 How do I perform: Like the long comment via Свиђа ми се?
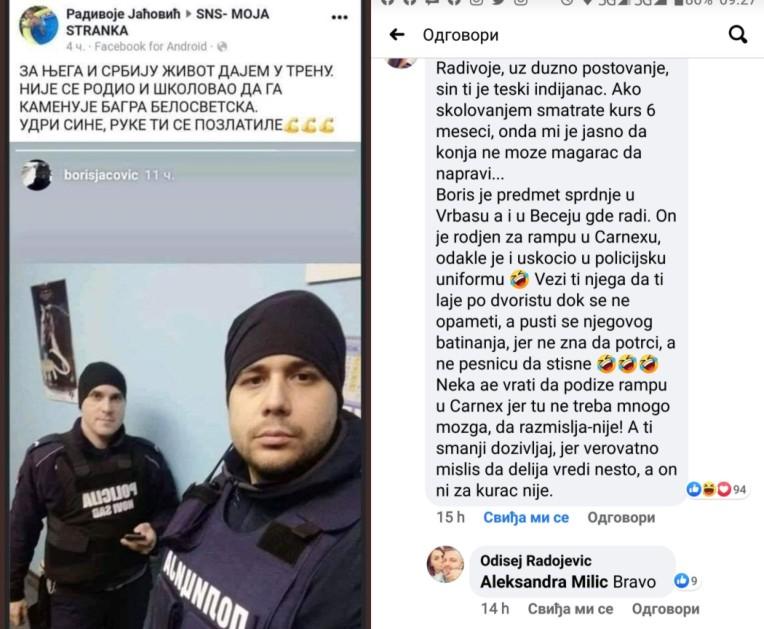pos(526,517)
